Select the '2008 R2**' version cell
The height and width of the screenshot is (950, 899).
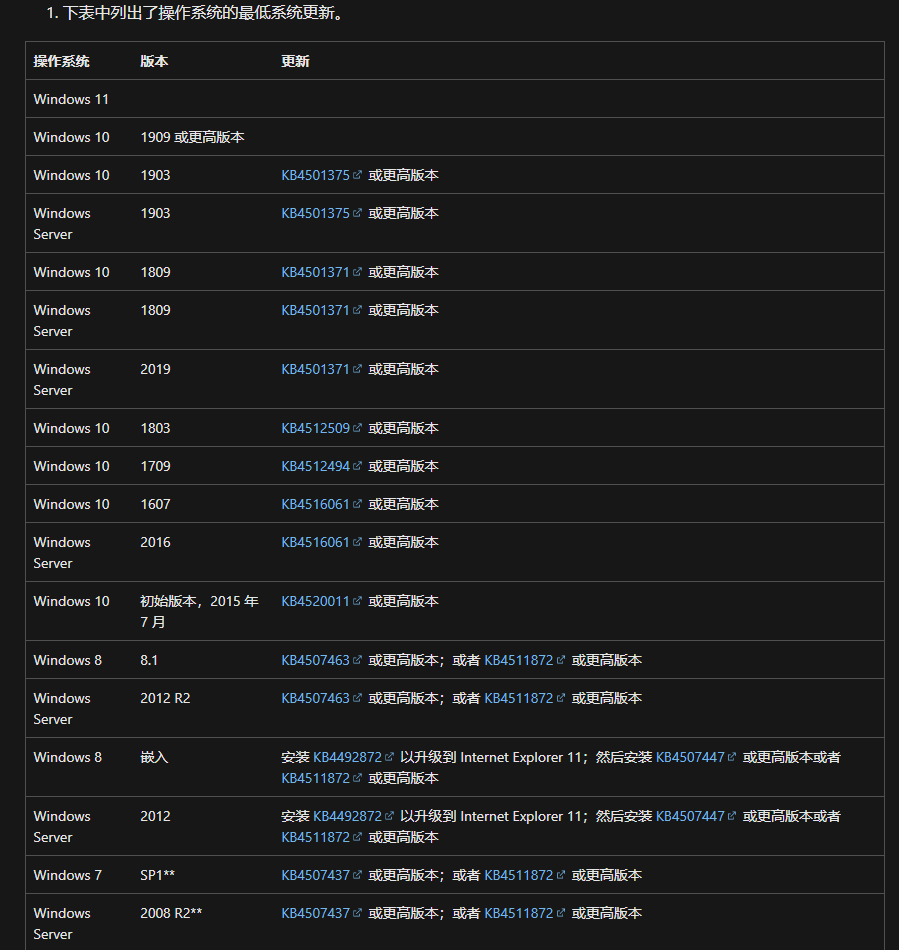(x=171, y=913)
